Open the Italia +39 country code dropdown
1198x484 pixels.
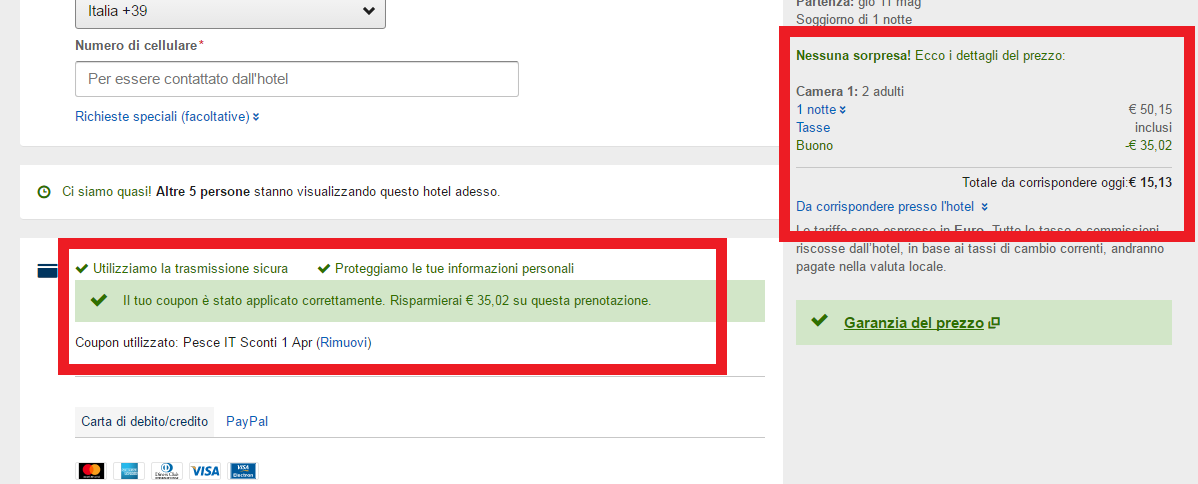[x=230, y=11]
